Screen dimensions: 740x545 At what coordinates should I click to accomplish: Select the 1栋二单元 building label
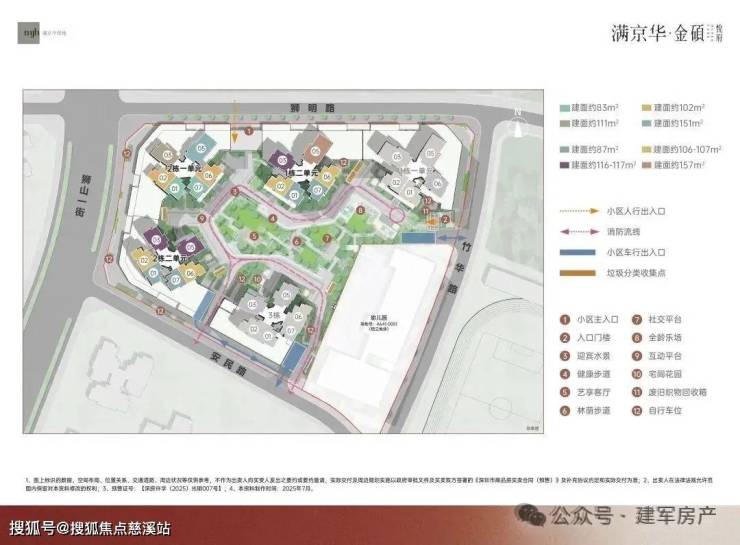click(x=303, y=173)
